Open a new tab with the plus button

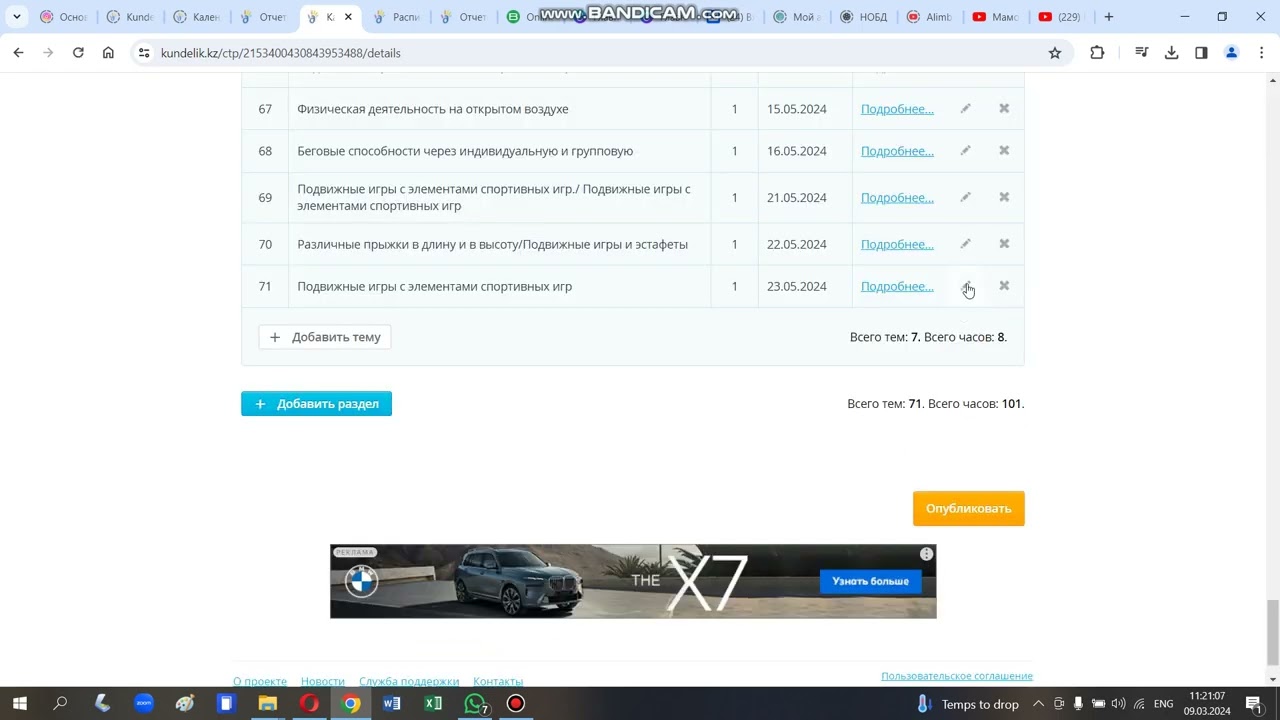coord(1108,17)
